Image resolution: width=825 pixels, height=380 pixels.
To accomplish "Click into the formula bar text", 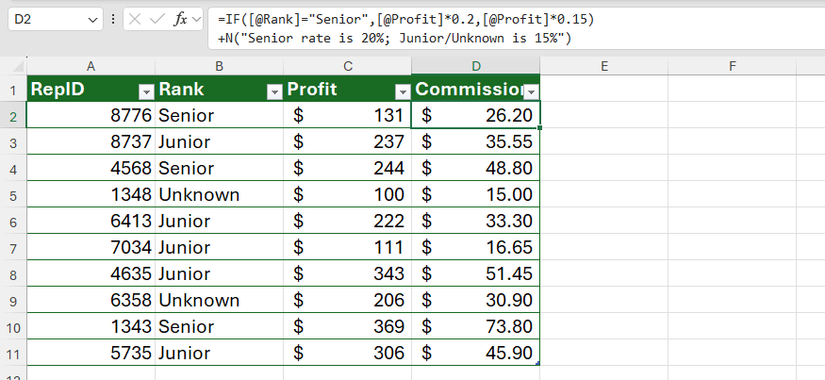I will (516, 29).
